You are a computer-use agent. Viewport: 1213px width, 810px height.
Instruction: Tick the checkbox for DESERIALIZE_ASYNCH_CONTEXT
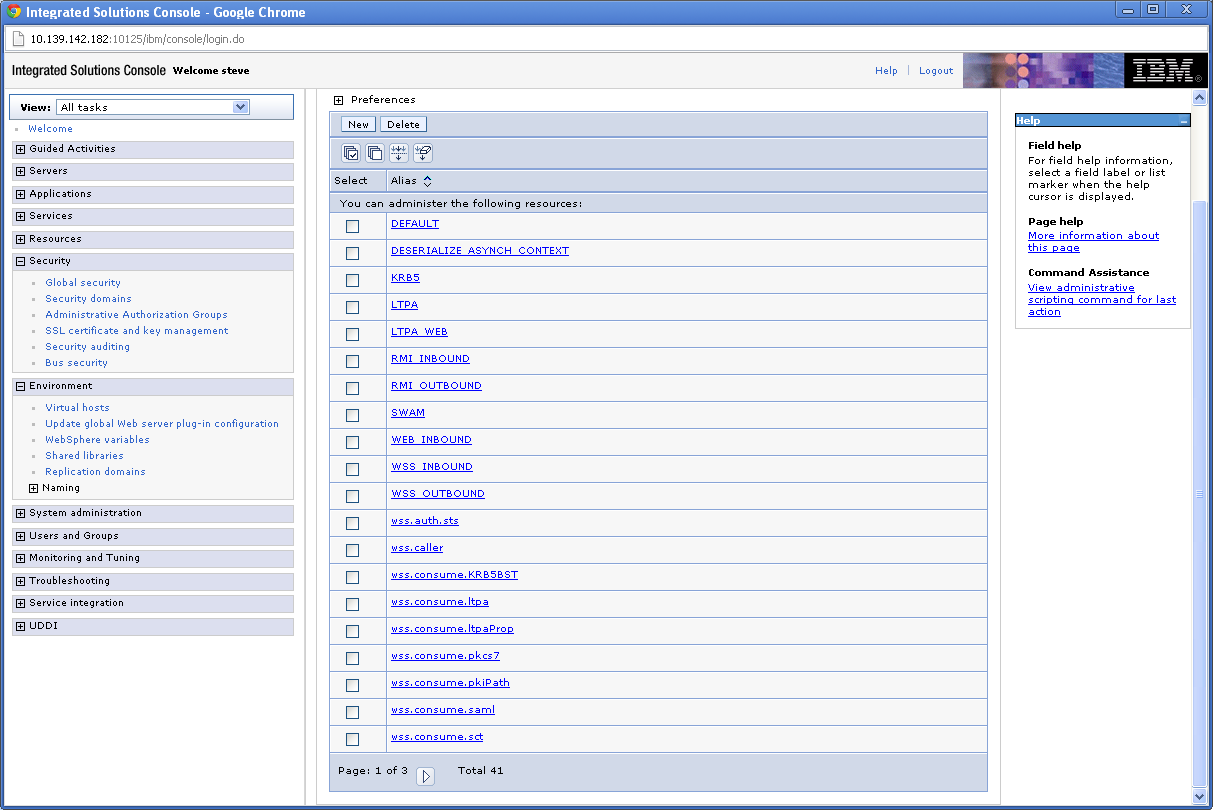click(352, 253)
